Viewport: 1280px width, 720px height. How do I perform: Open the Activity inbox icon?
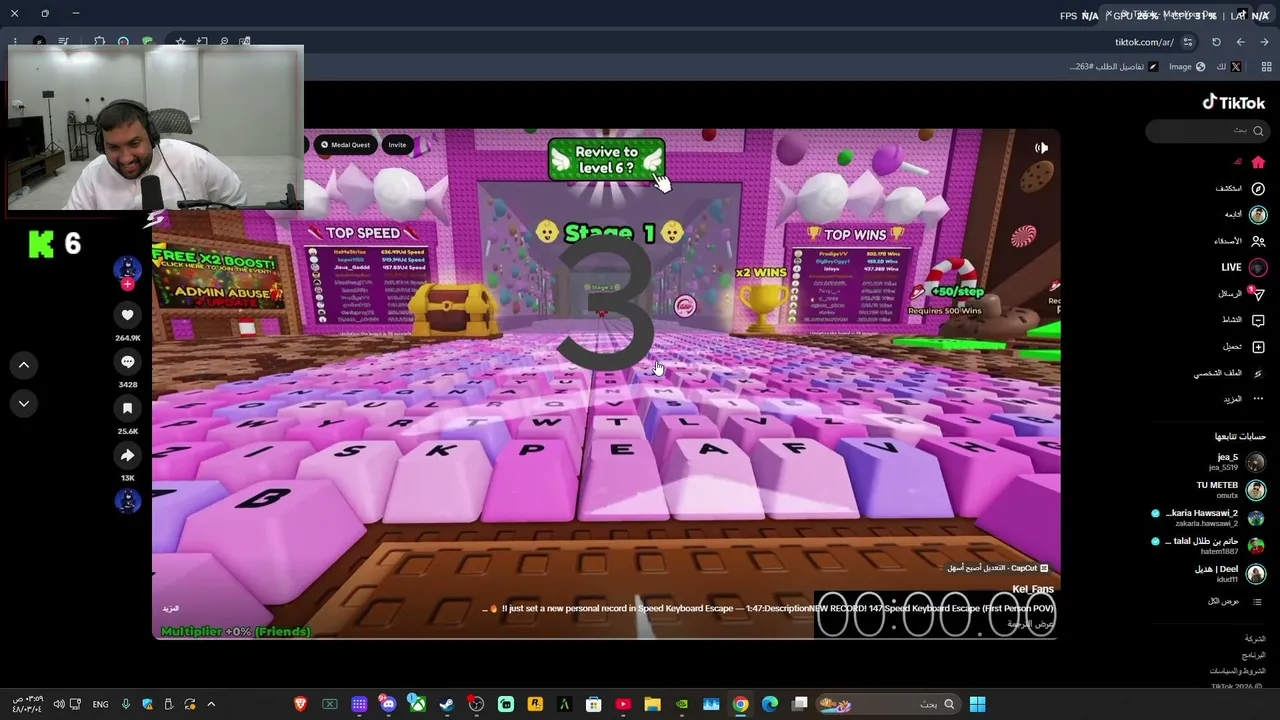[x=1258, y=320]
